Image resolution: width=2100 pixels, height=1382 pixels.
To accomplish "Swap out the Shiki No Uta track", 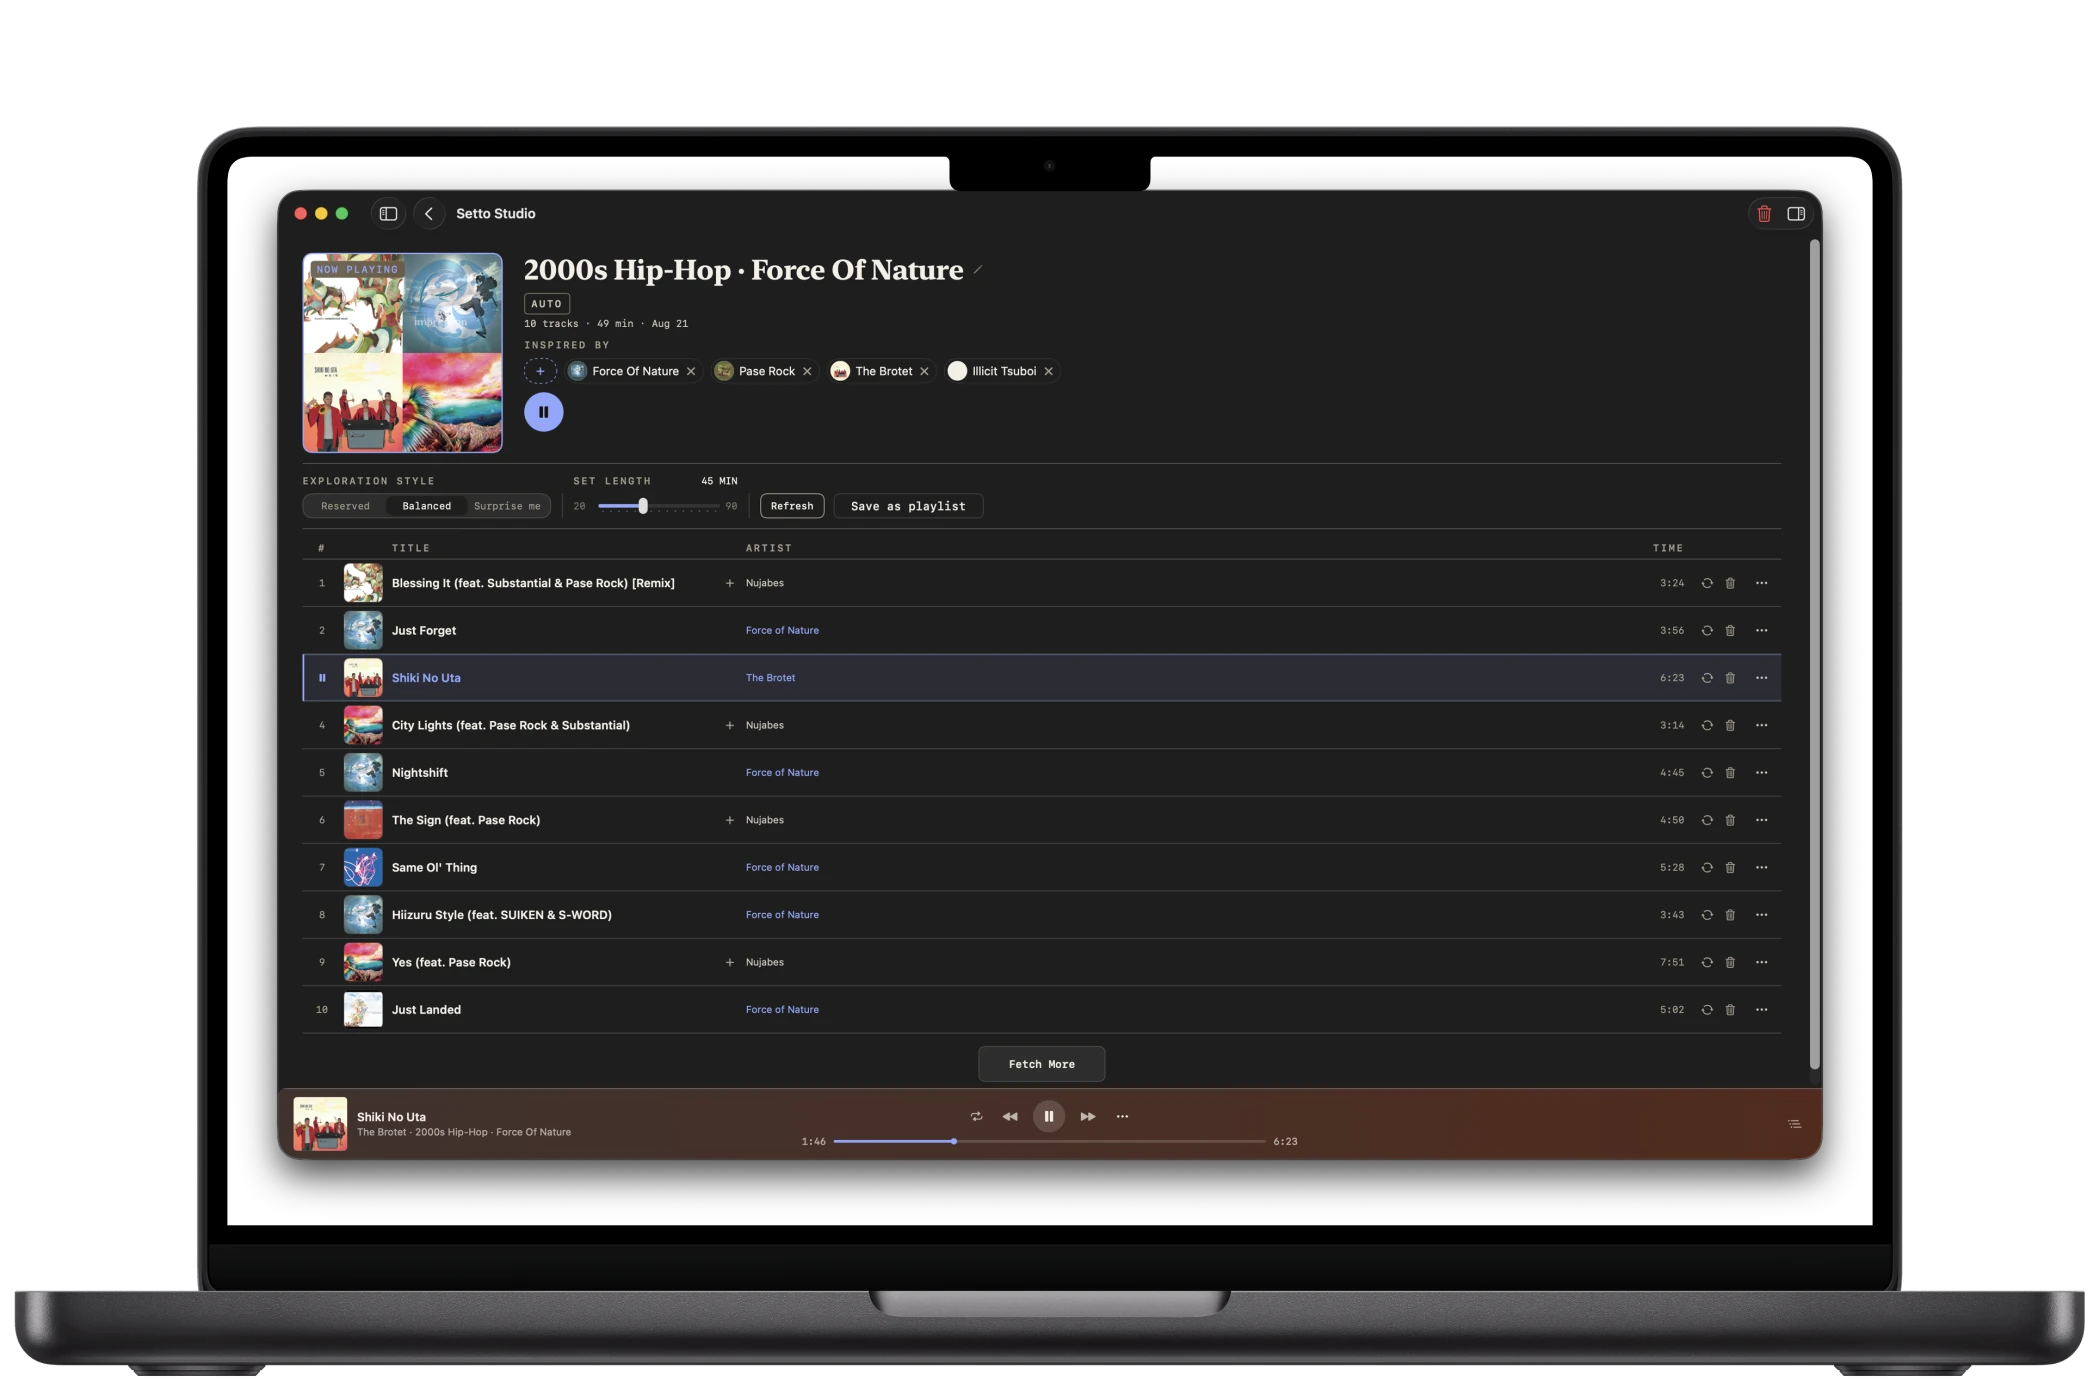I will (1707, 678).
